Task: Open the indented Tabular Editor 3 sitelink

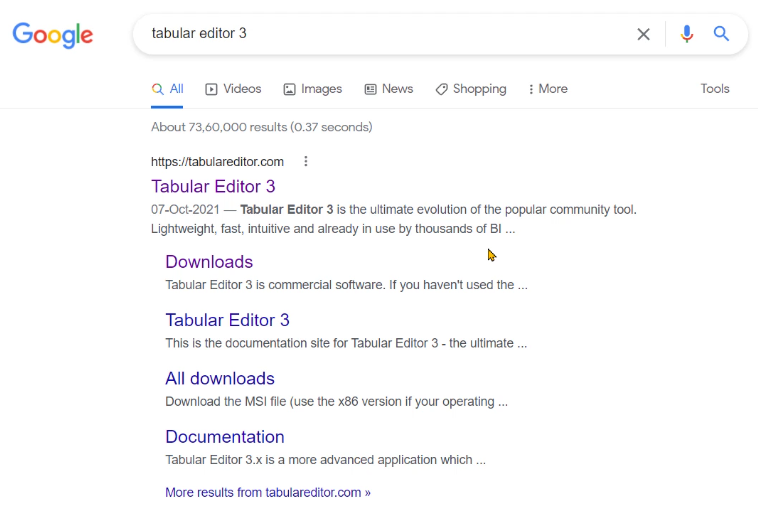Action: [227, 320]
